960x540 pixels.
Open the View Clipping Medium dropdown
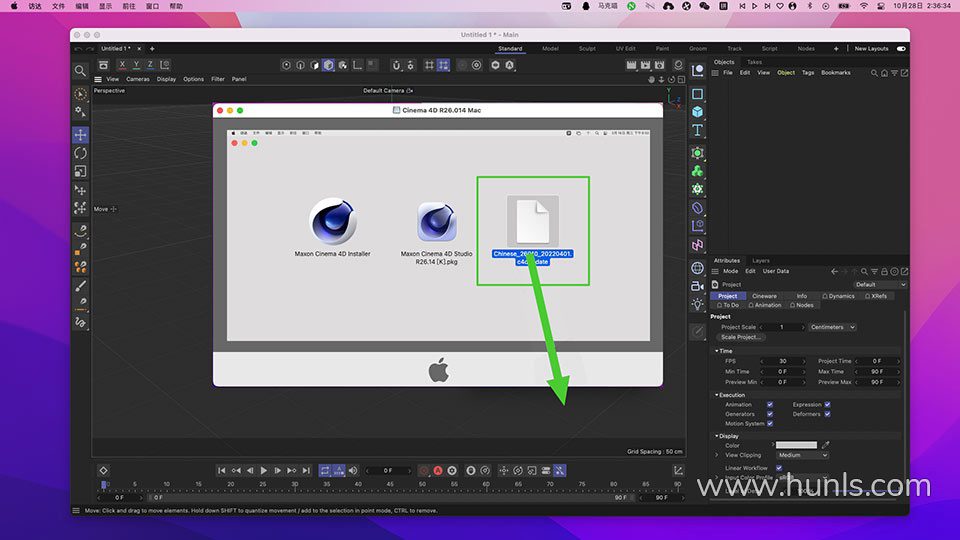coord(803,455)
